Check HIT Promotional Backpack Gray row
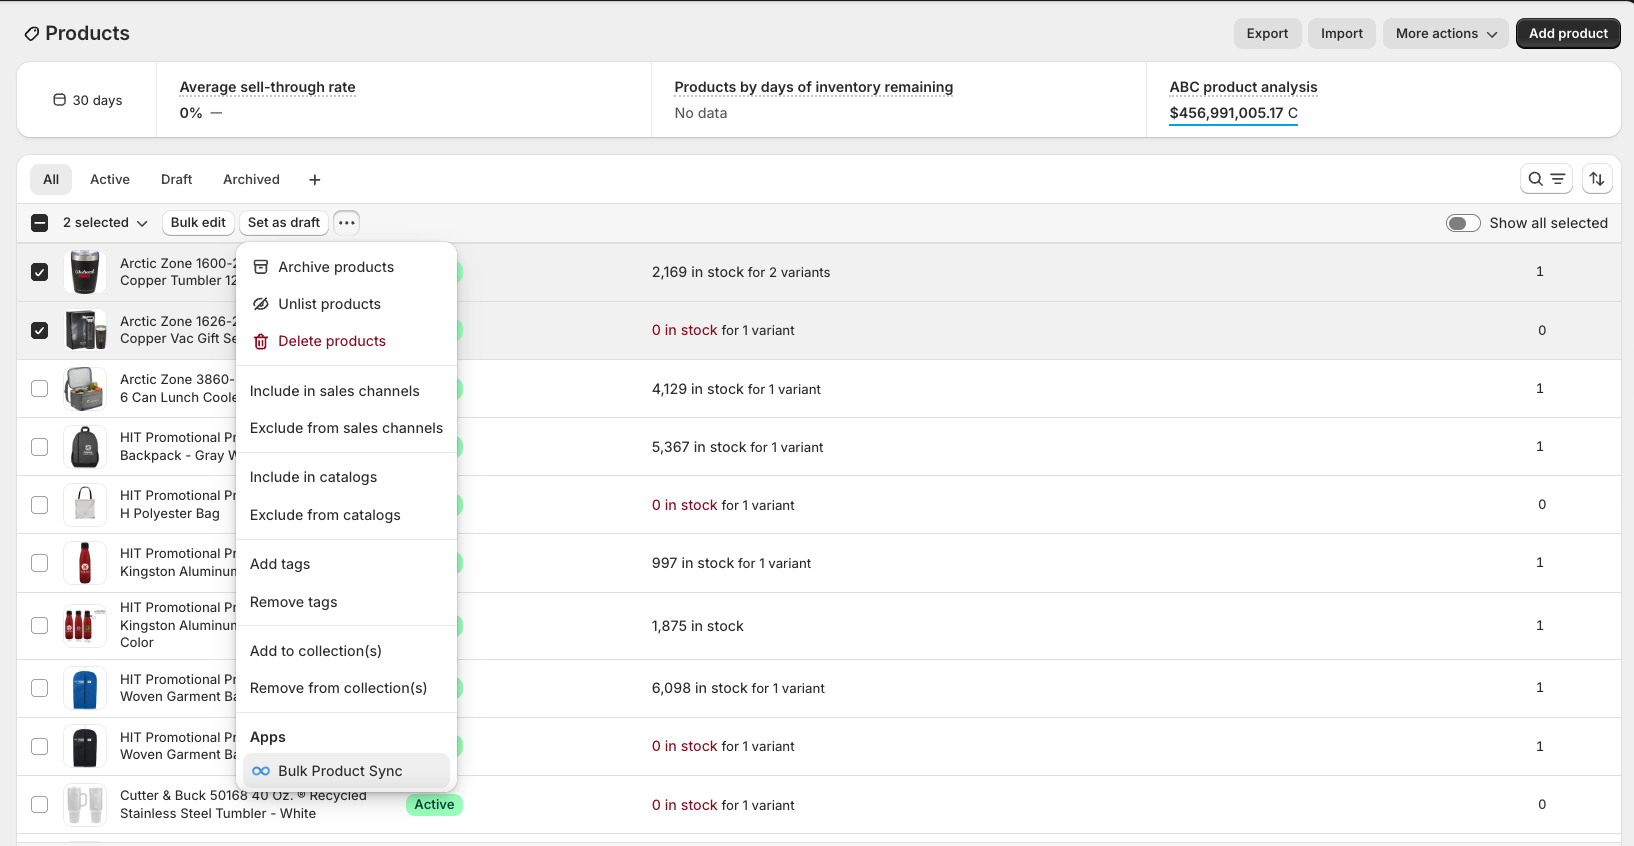This screenshot has width=1634, height=846. point(39,446)
